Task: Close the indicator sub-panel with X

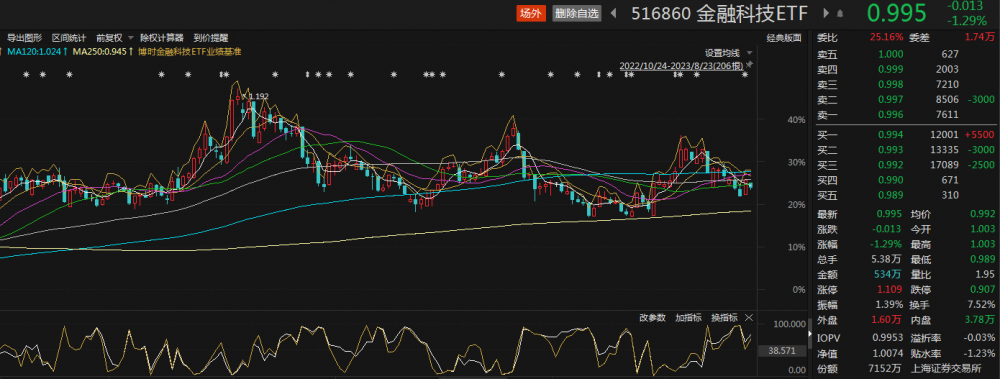Action: (749, 317)
